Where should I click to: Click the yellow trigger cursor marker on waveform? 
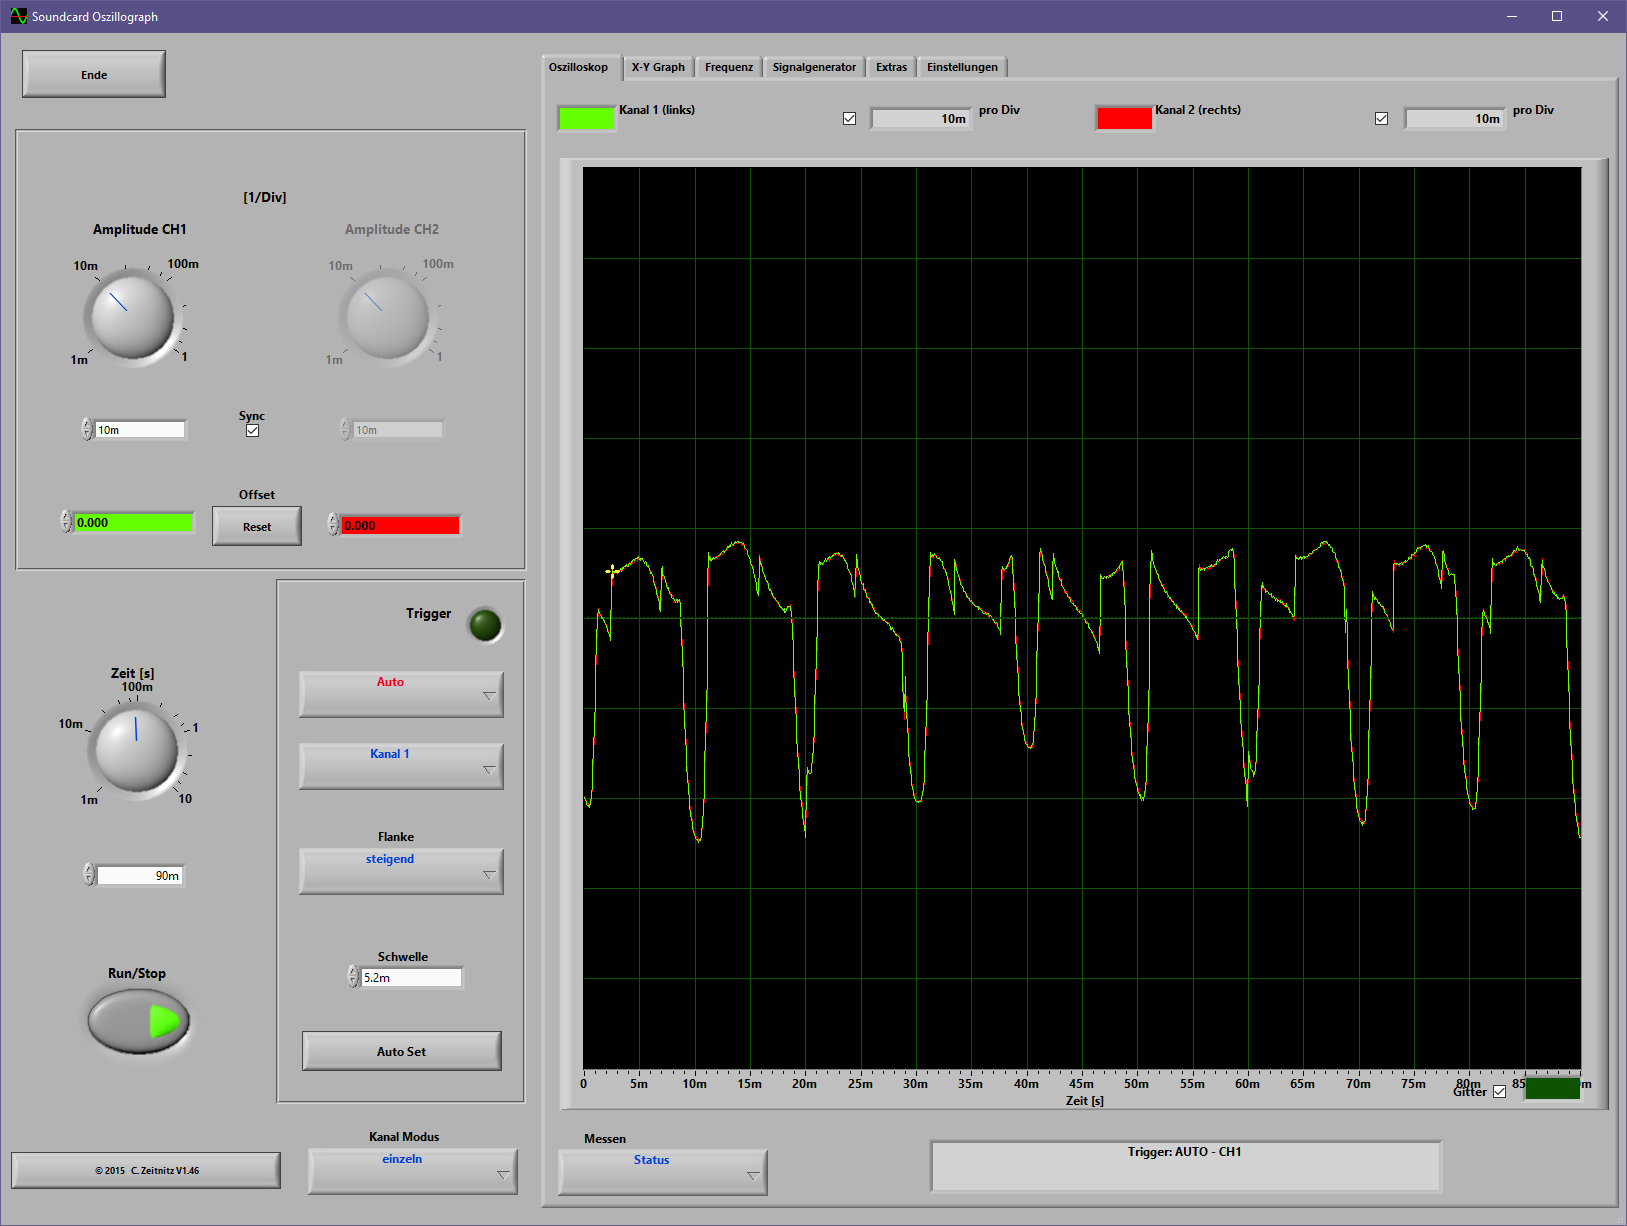tap(612, 571)
